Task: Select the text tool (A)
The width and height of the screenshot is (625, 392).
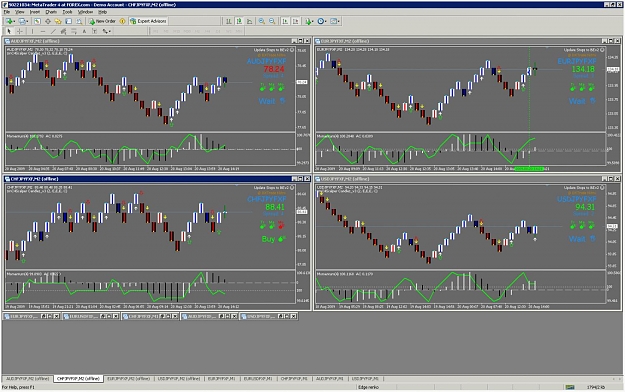Action: 84,31
